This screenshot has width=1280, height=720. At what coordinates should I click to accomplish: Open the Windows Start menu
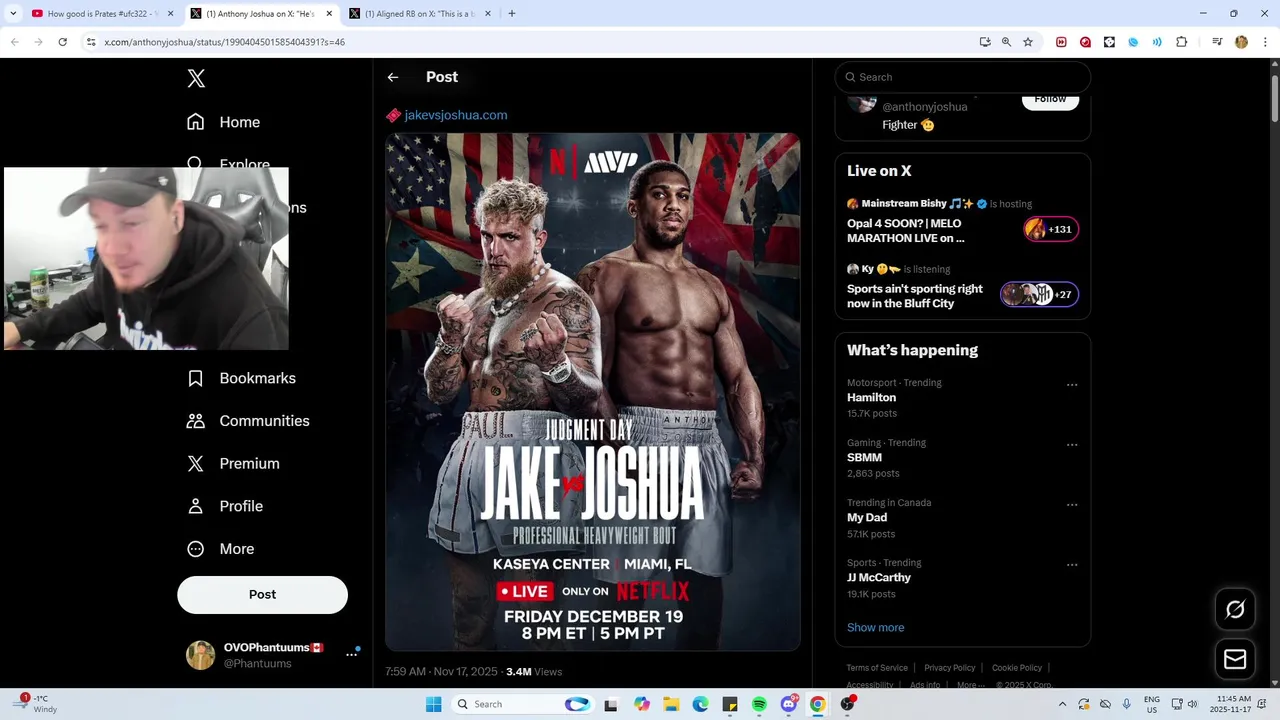(434, 704)
